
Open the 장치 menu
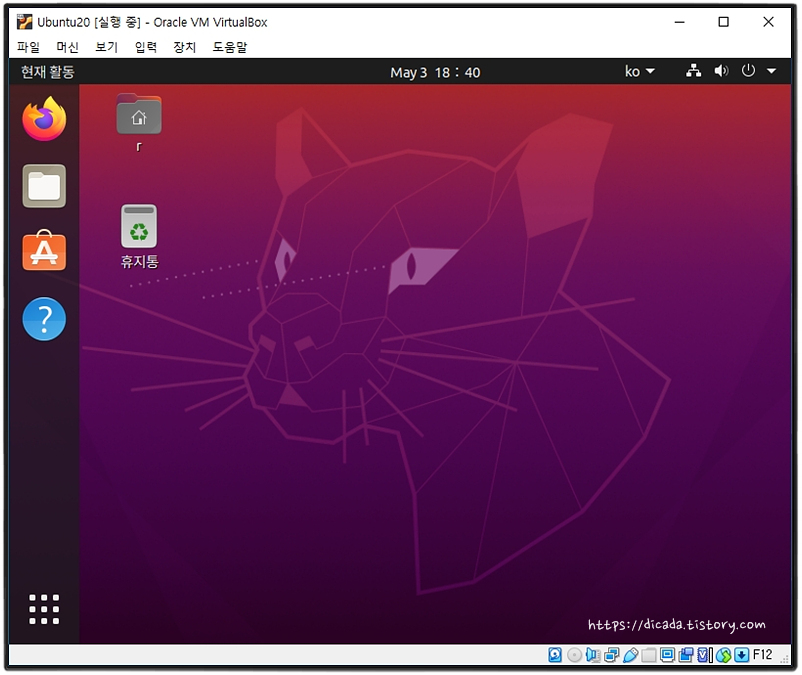185,47
